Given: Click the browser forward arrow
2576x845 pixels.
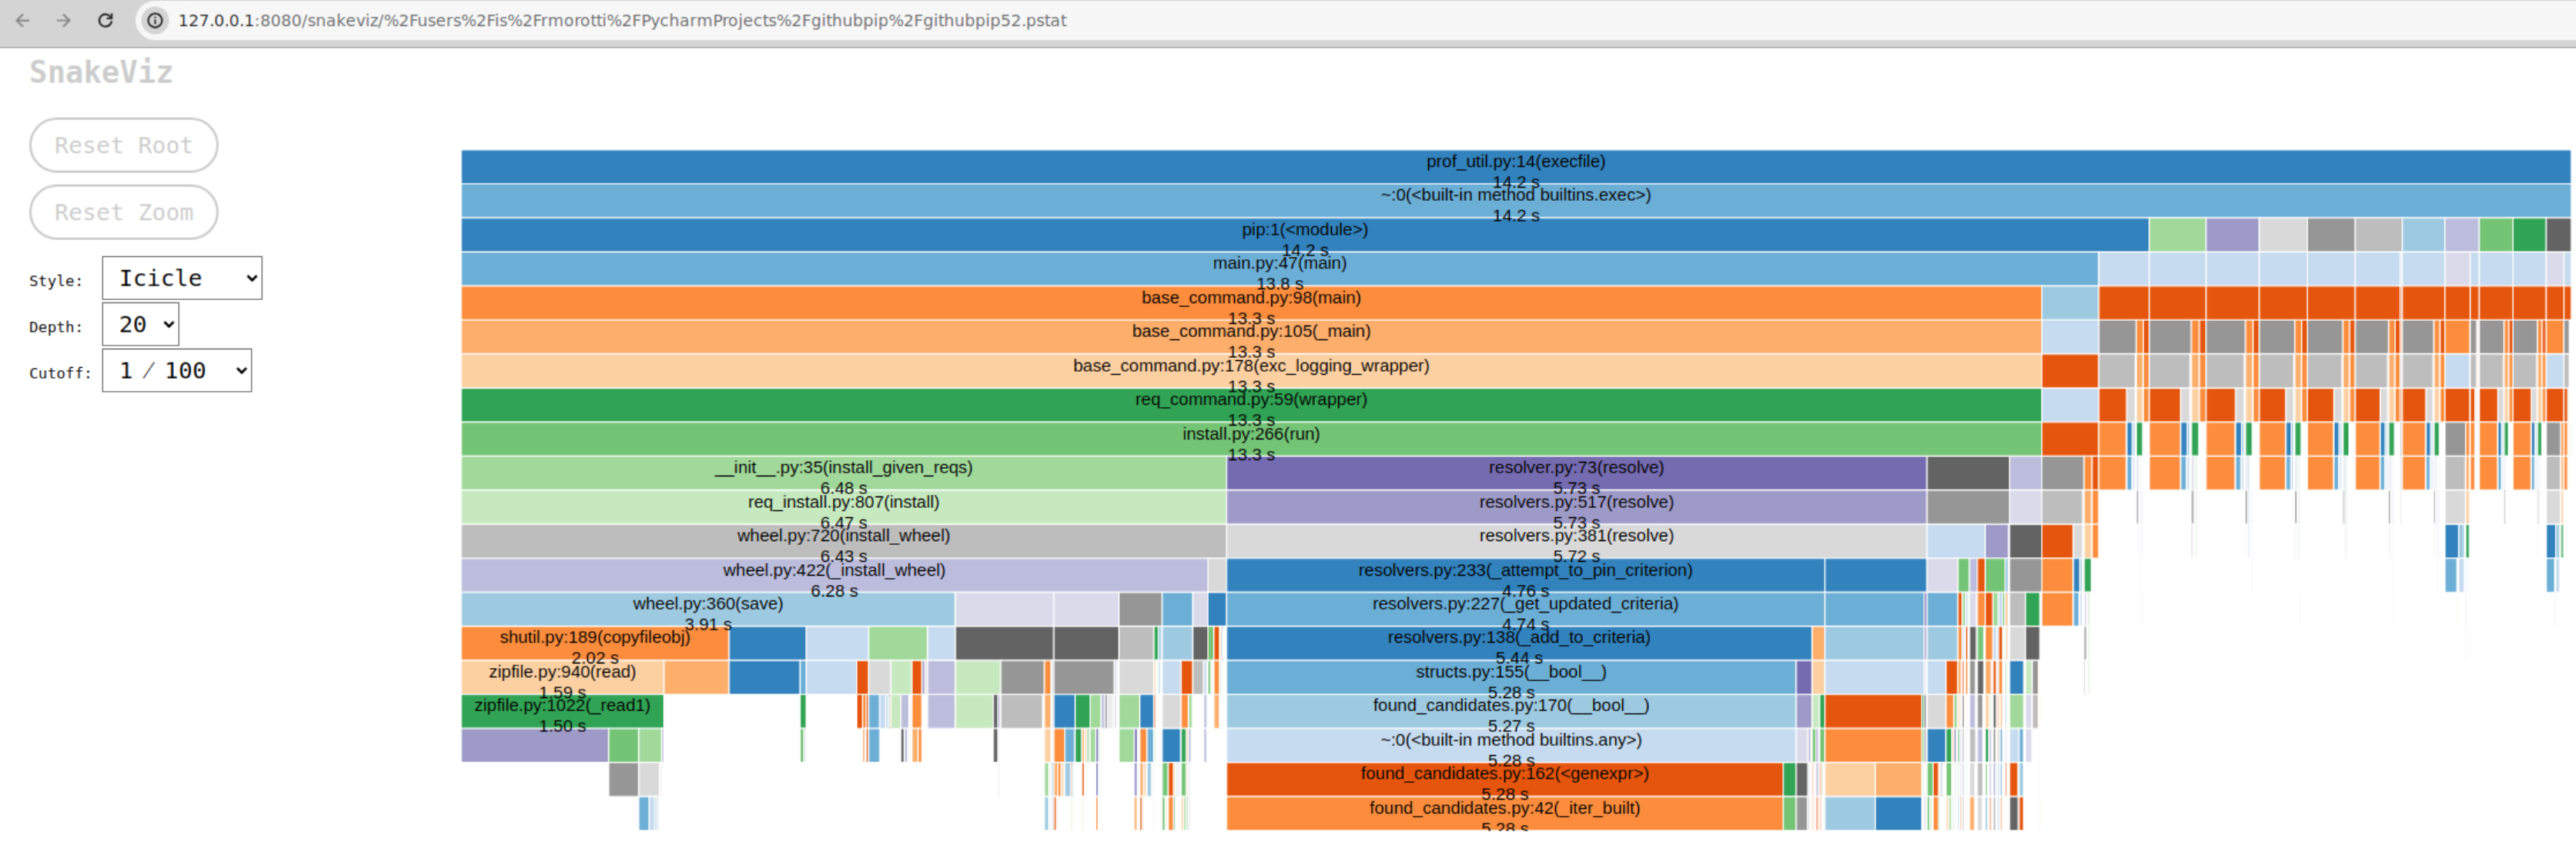Looking at the screenshot, I should pos(64,20).
